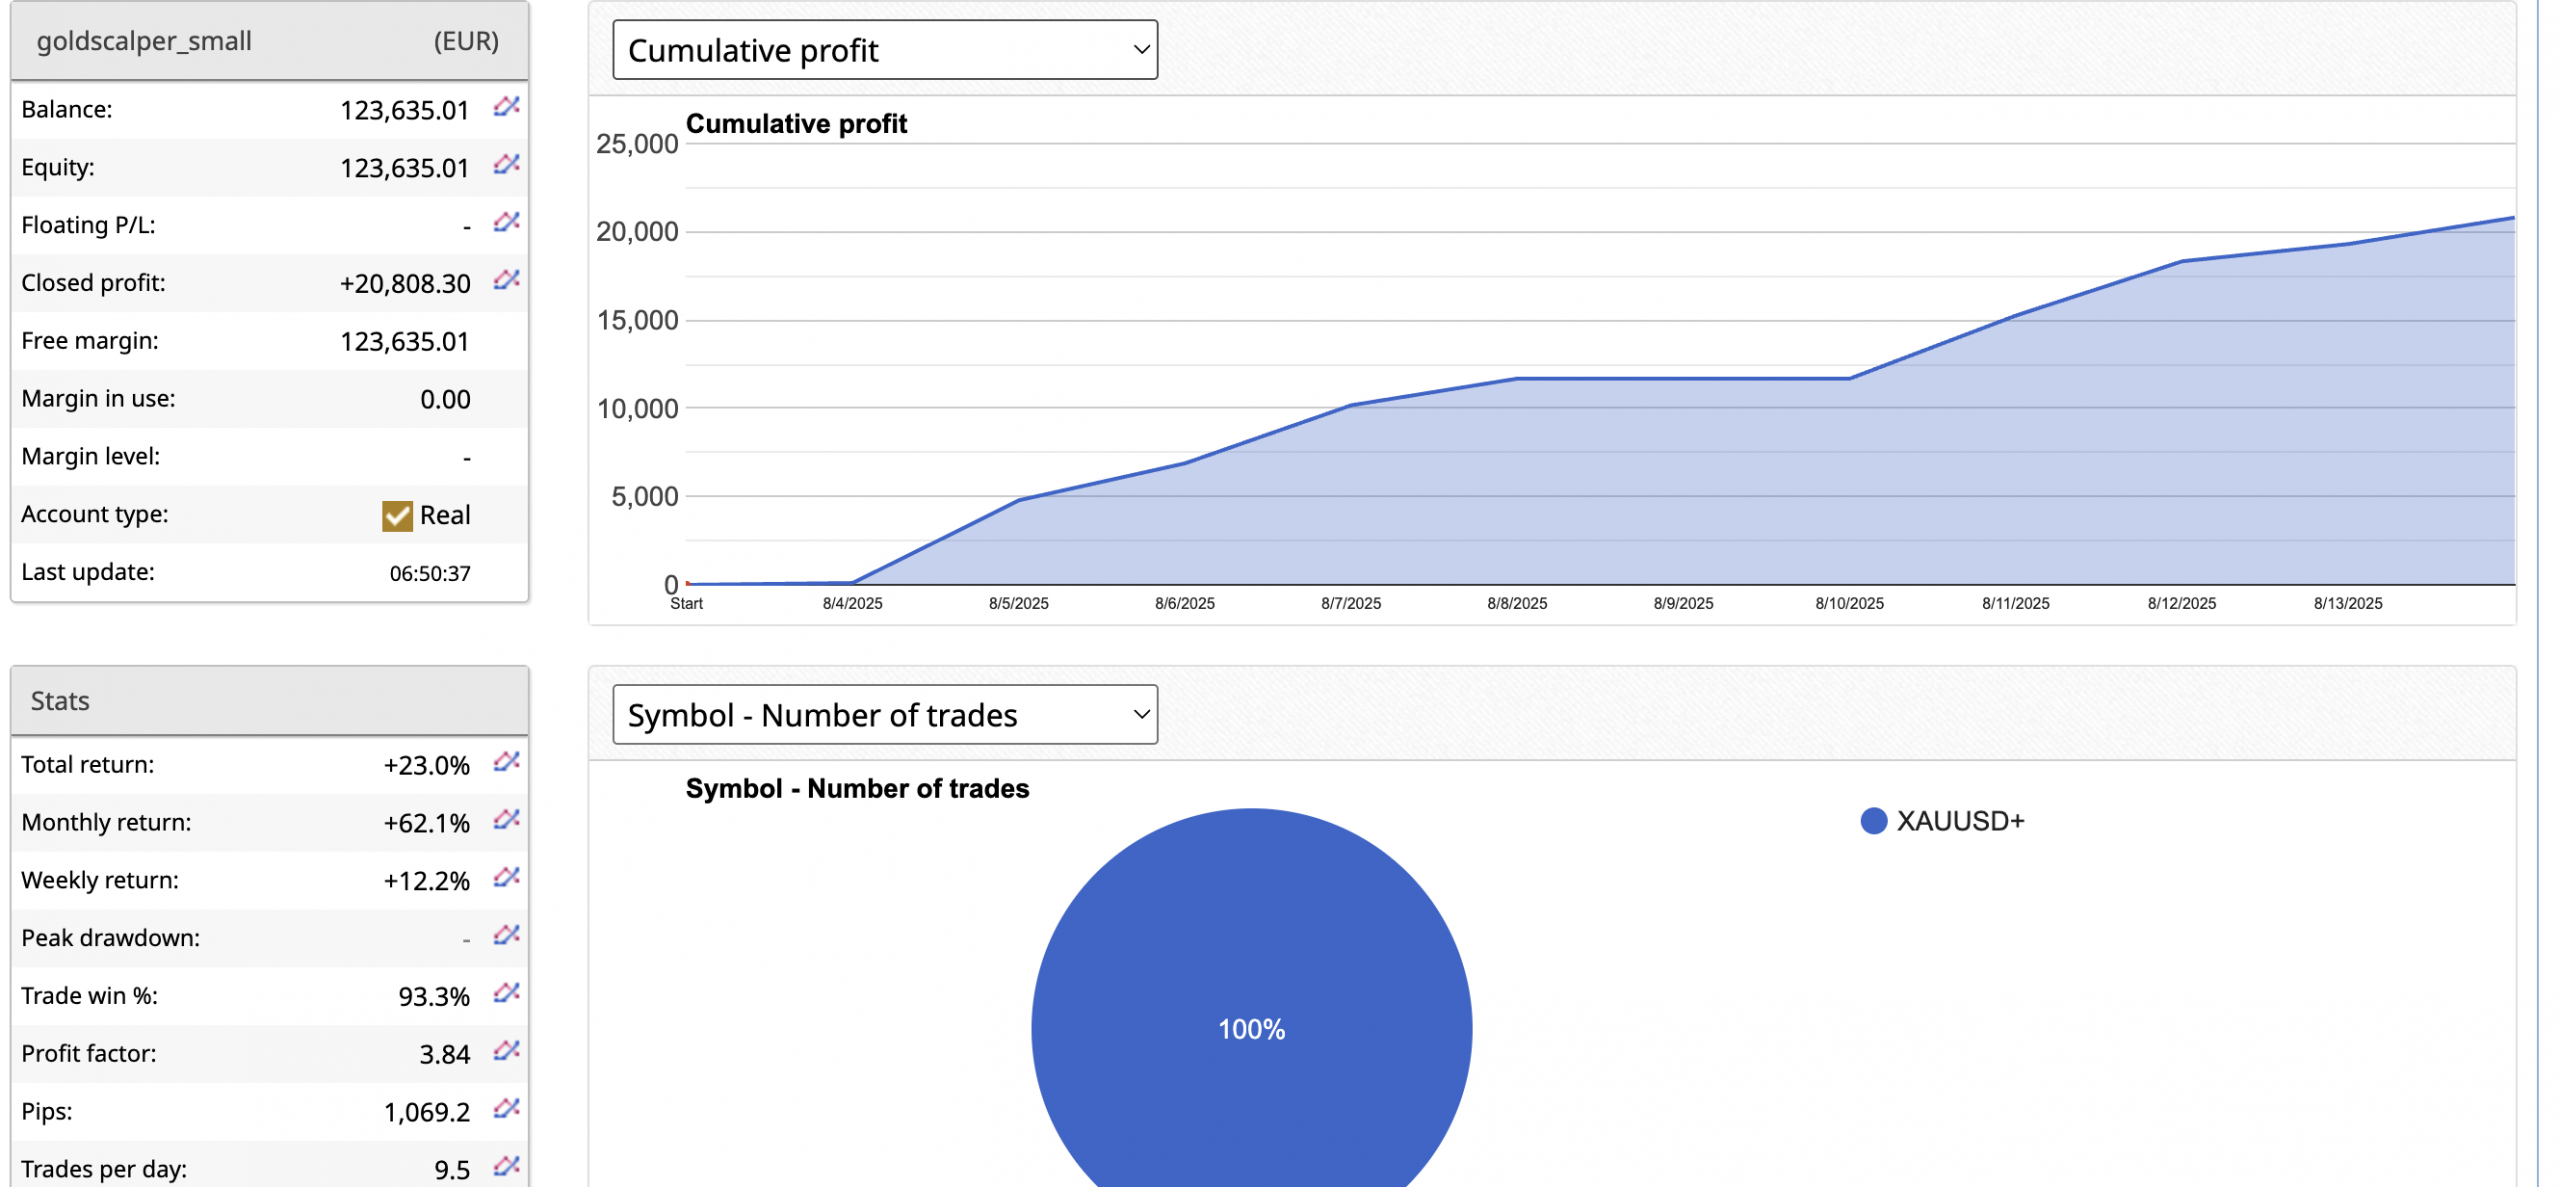Click the Real account type checkmark
This screenshot has width=2560, height=1187.
tap(397, 515)
